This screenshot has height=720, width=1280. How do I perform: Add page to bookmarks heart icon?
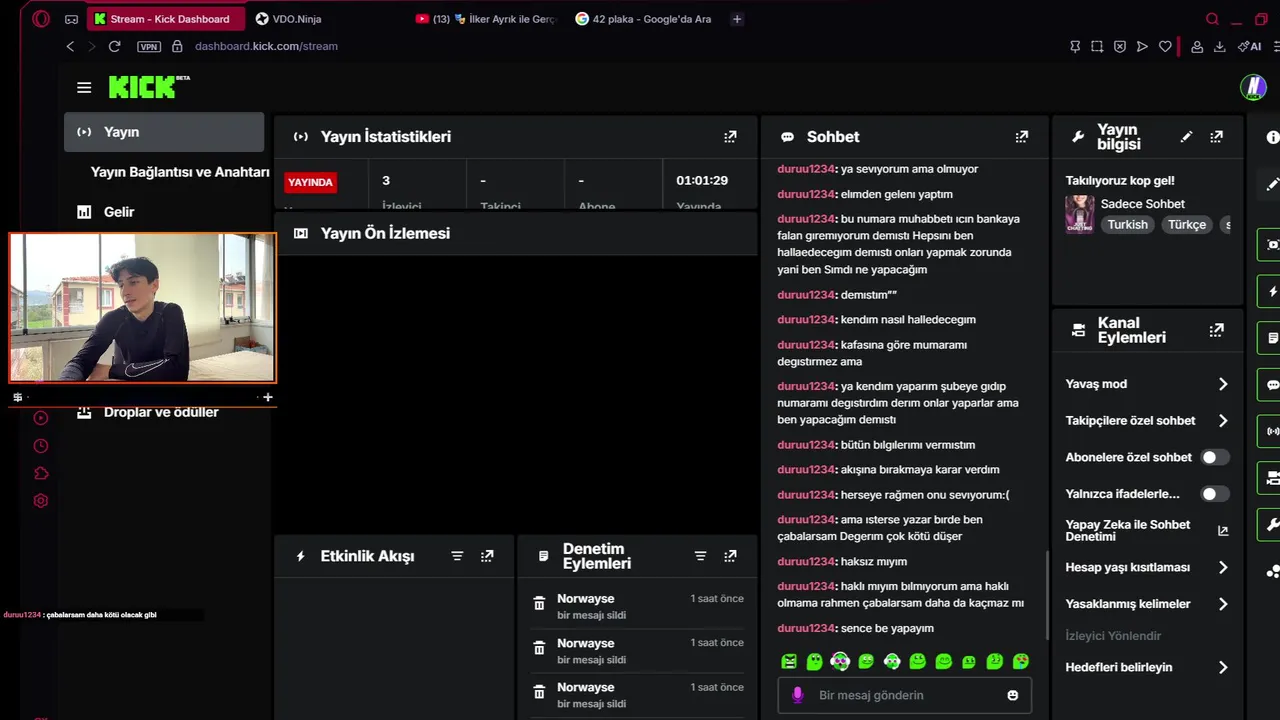coord(1165,46)
